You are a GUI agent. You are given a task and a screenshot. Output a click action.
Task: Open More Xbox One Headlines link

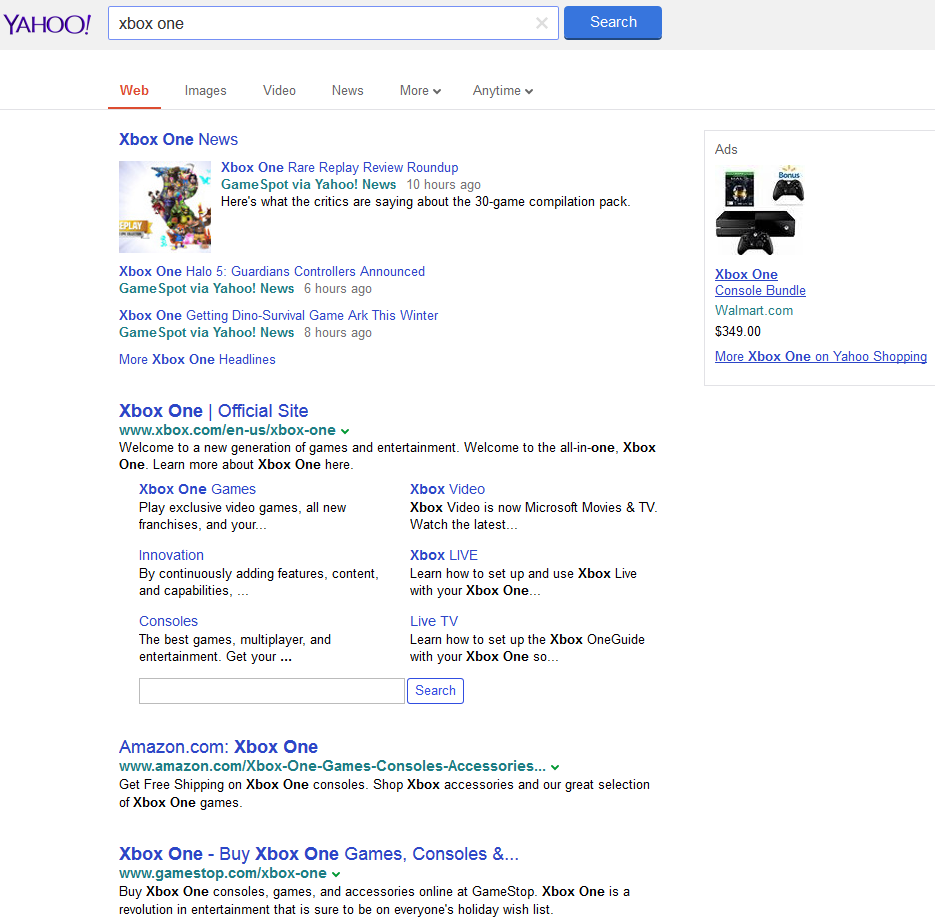[x=197, y=360]
